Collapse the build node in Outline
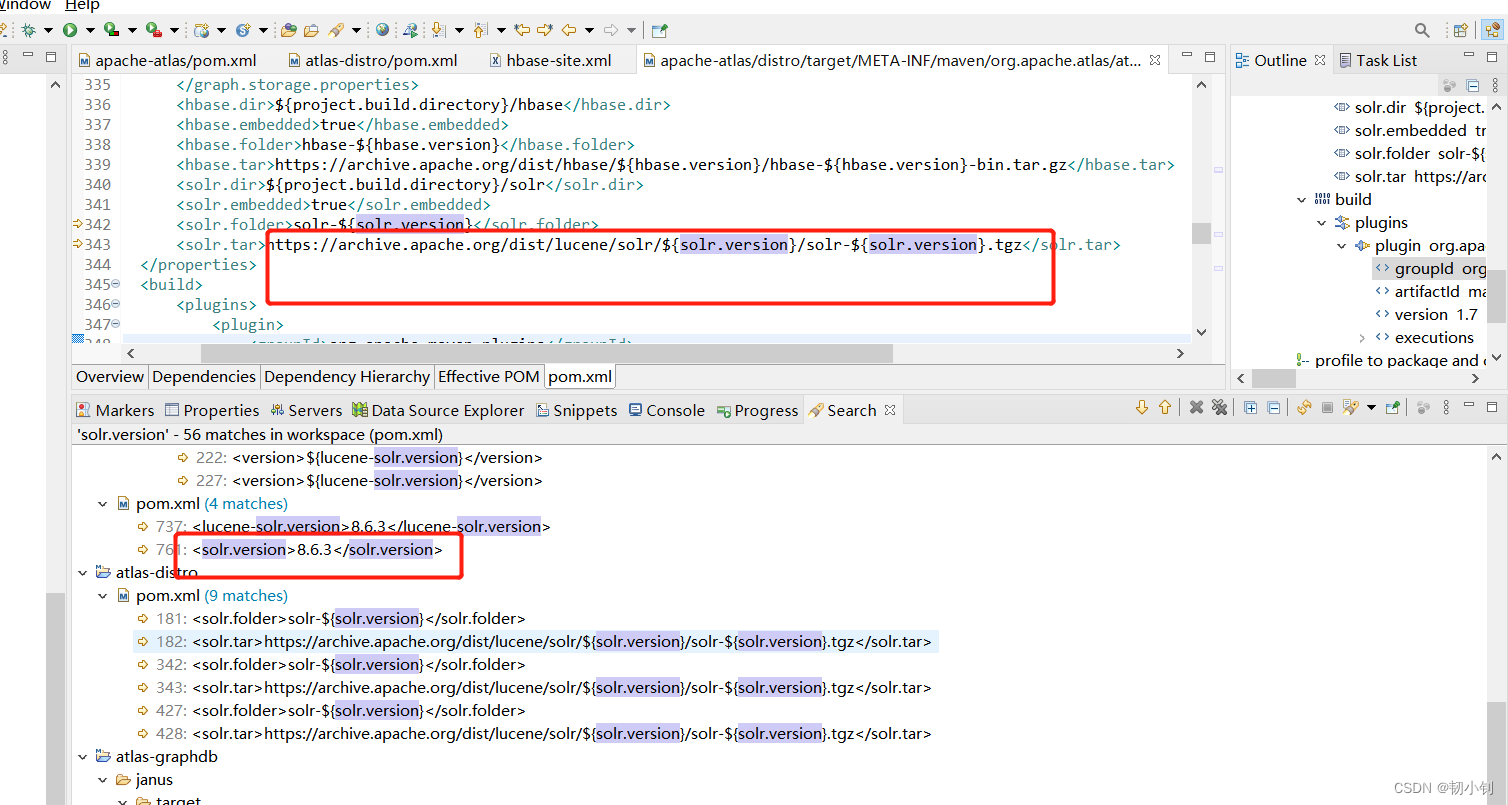 1302,200
